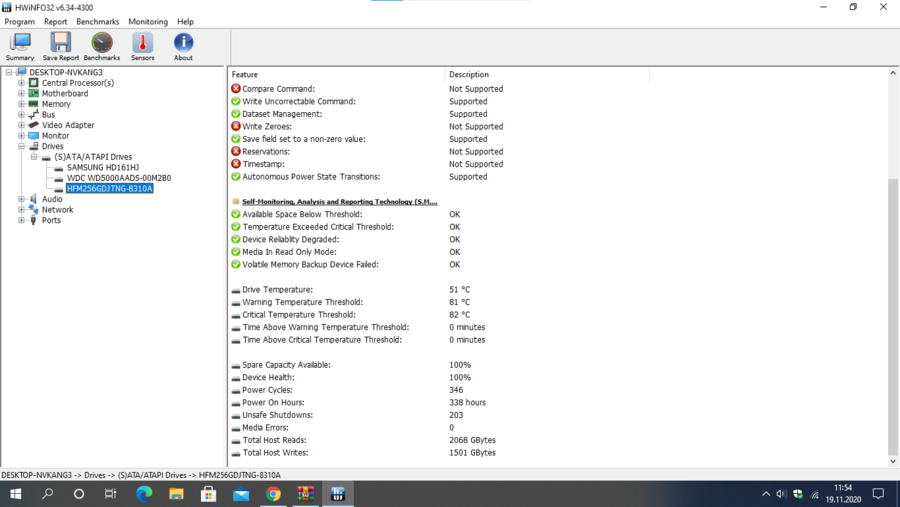Open Mail app from taskbar
900x507 pixels.
241,494
